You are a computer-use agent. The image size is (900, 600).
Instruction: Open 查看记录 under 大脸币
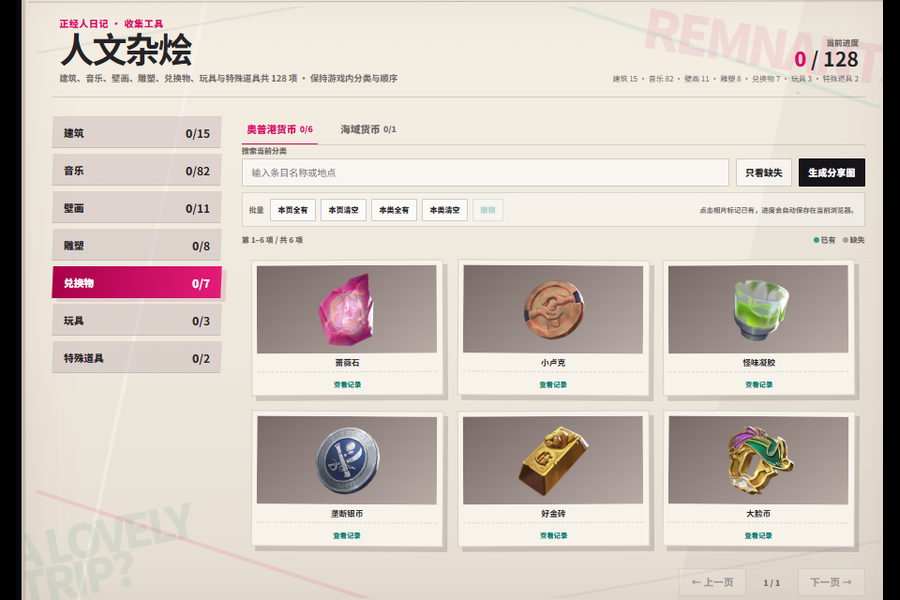758,536
